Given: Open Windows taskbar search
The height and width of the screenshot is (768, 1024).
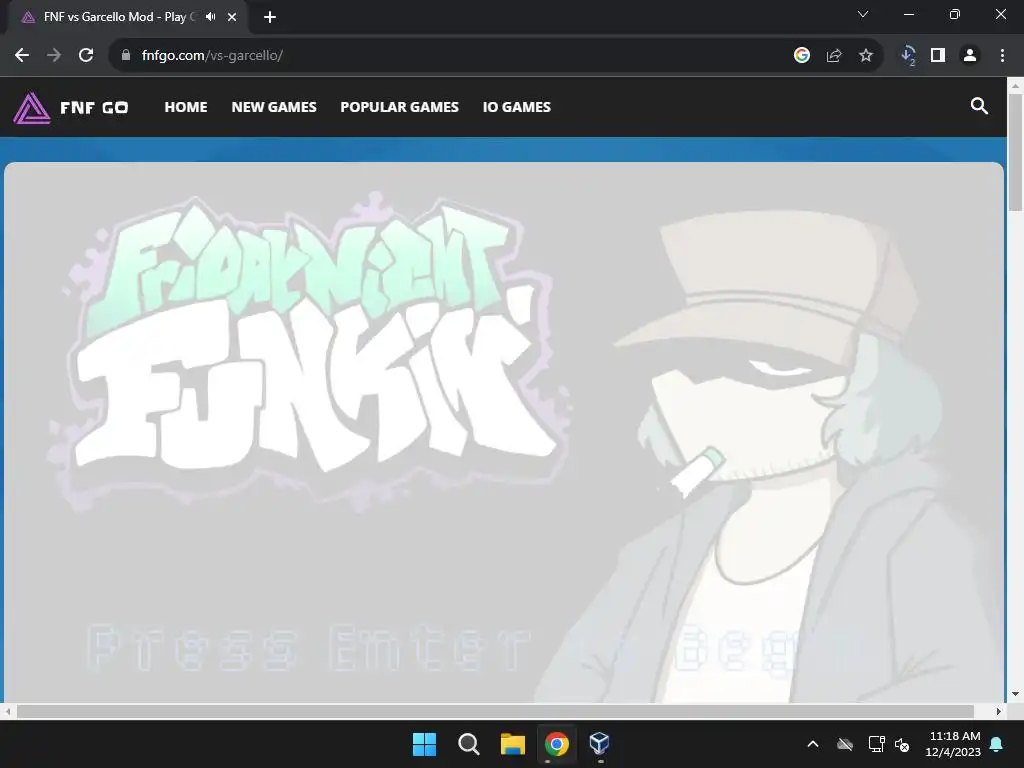Looking at the screenshot, I should (x=468, y=744).
